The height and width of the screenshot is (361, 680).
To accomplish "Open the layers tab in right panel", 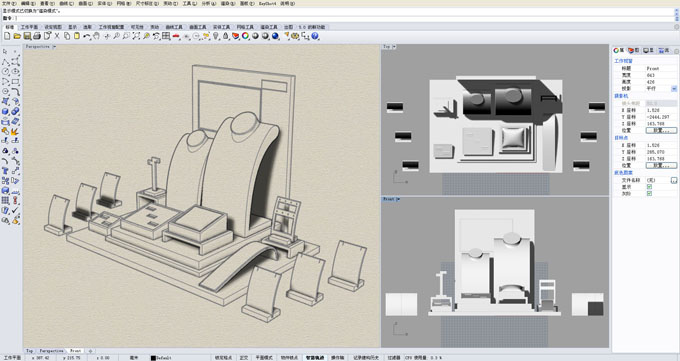I will [x=634, y=51].
